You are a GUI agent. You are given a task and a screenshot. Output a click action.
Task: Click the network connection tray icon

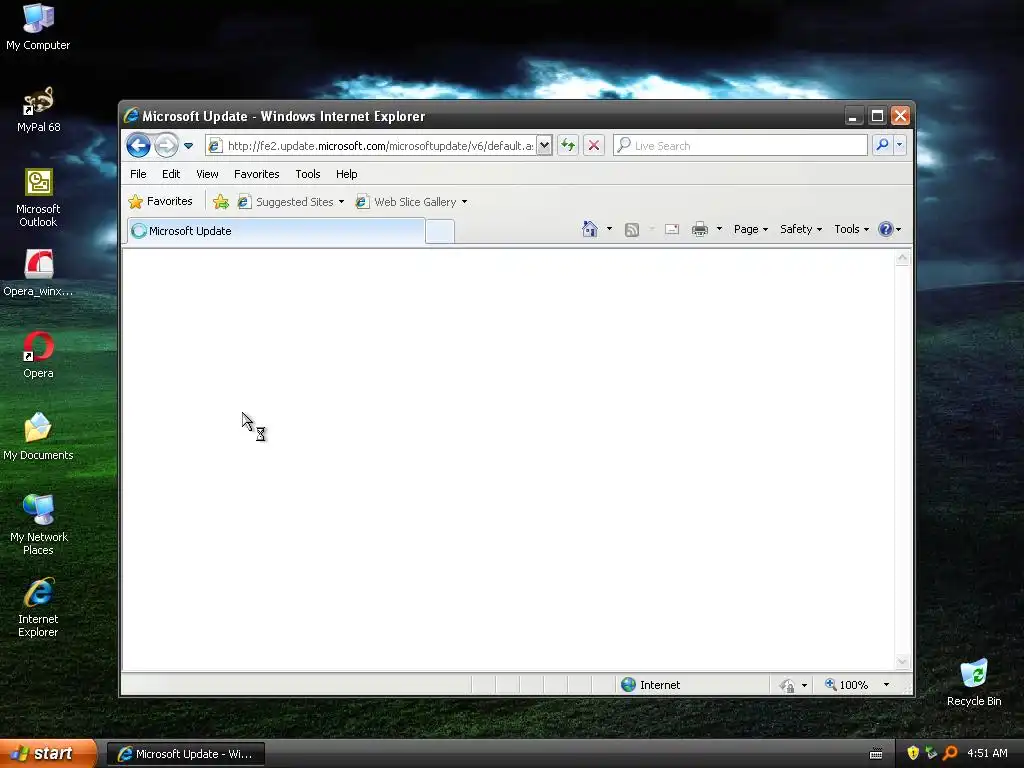(x=931, y=753)
